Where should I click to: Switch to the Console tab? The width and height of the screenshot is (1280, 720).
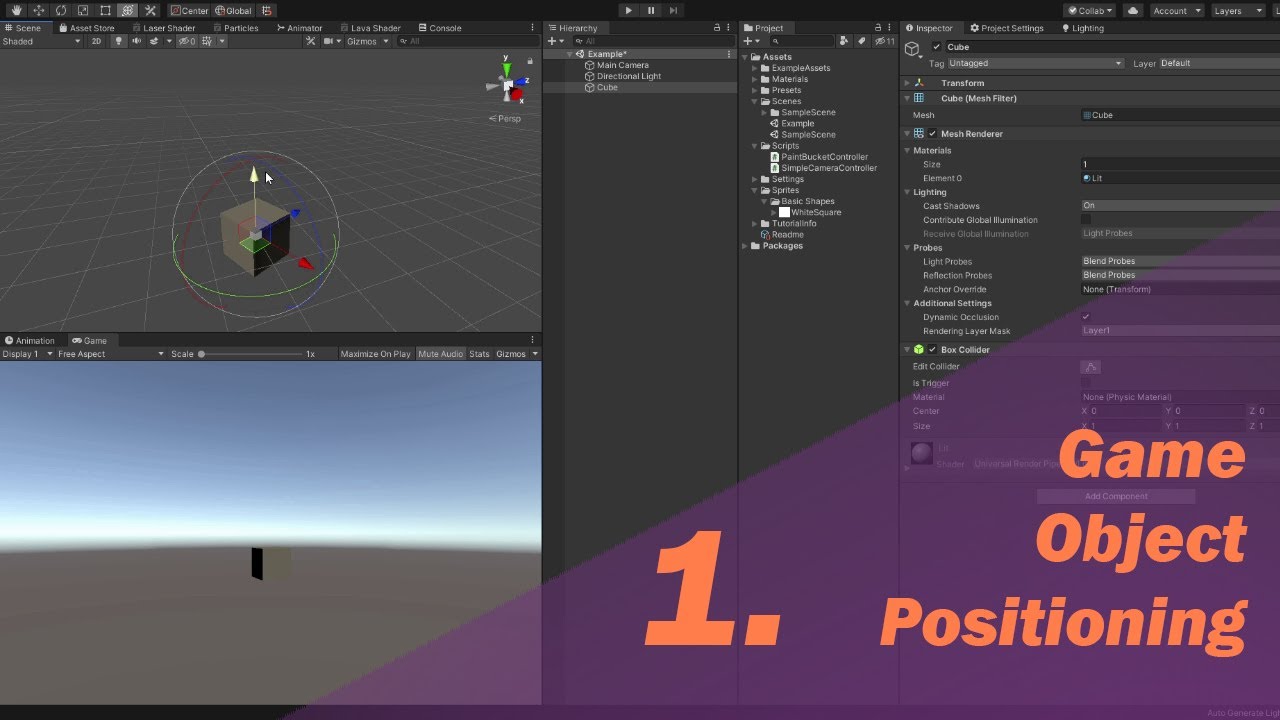440,28
